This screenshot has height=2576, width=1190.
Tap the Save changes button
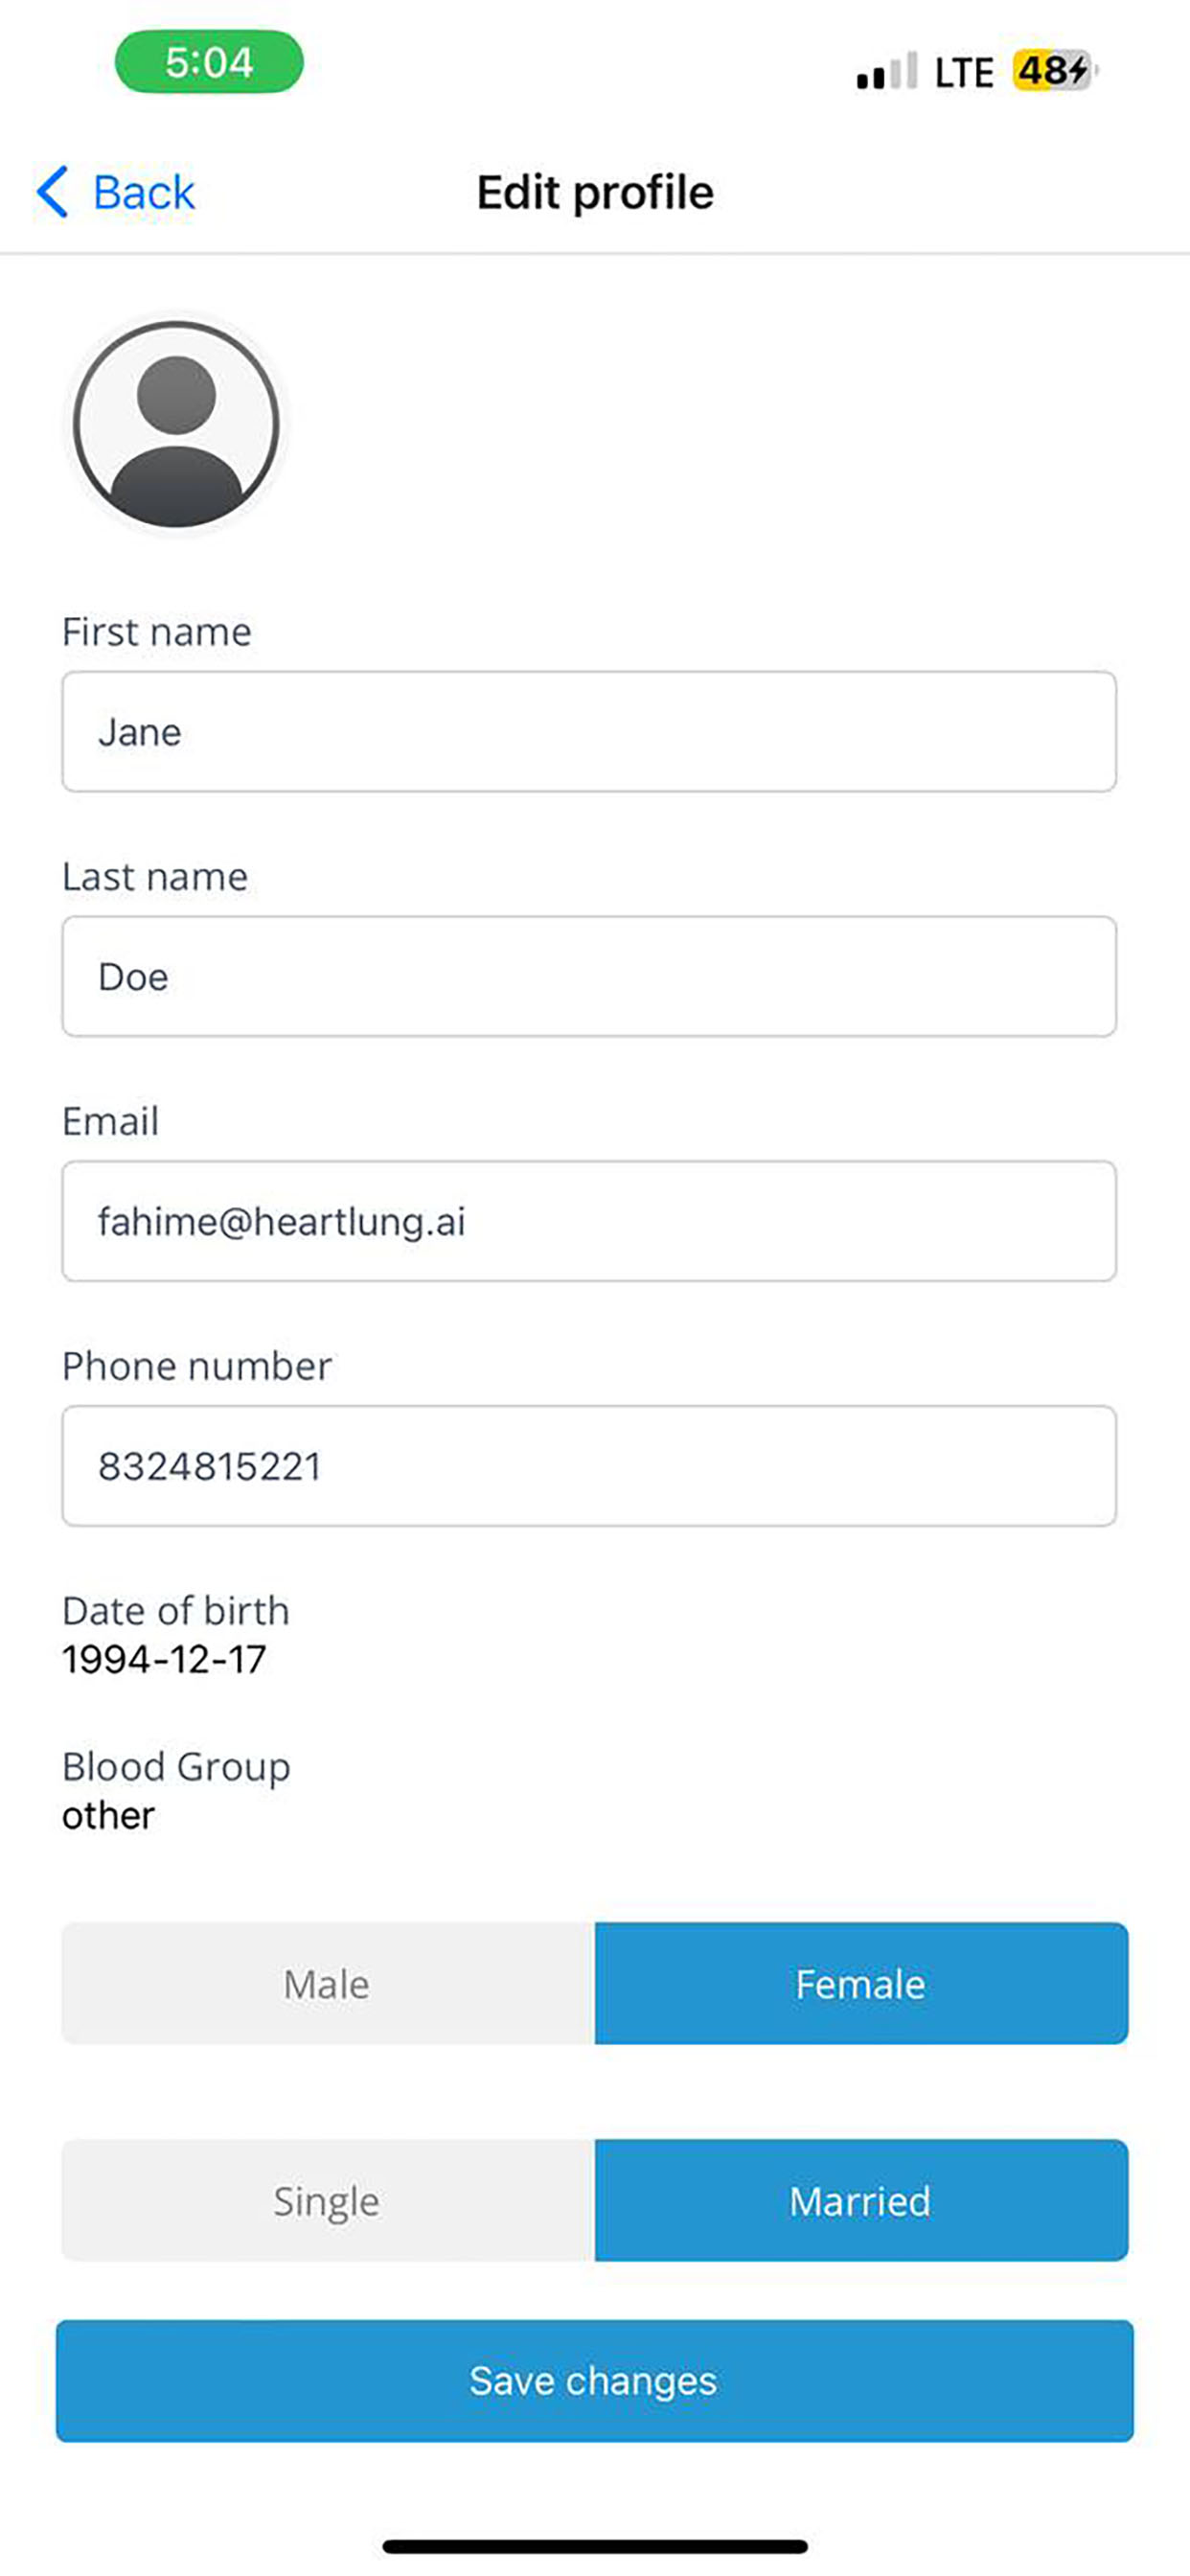point(595,2381)
